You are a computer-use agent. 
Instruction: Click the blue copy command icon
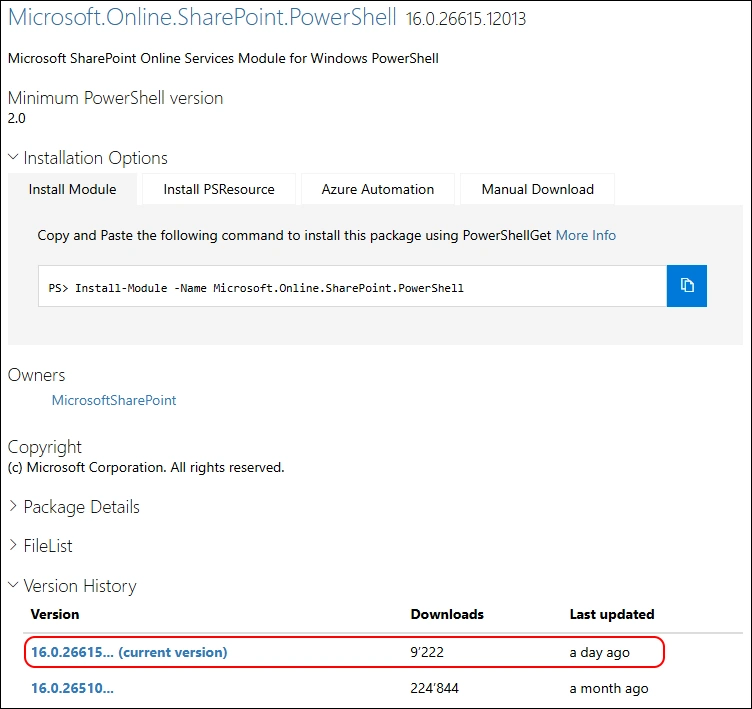[x=687, y=286]
